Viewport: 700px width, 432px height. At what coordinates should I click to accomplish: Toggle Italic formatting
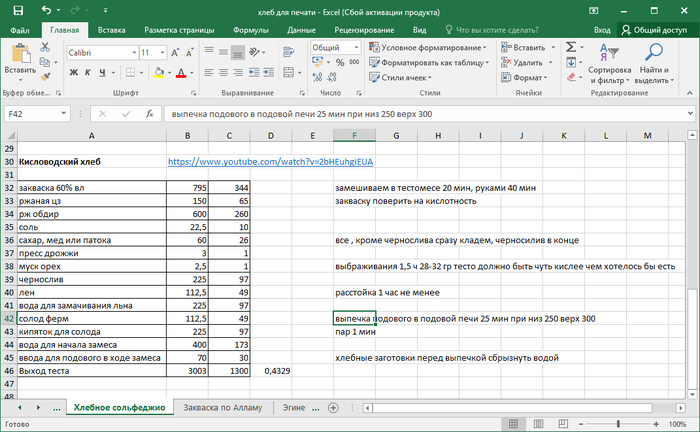(89, 73)
